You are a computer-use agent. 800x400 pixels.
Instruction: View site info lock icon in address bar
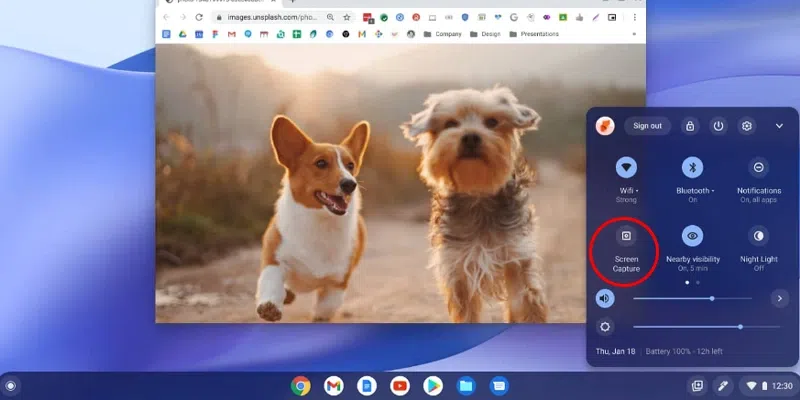(219, 17)
